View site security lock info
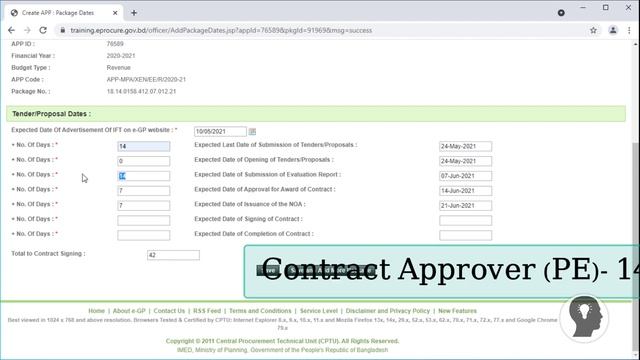The image size is (640, 360). (x=62, y=30)
